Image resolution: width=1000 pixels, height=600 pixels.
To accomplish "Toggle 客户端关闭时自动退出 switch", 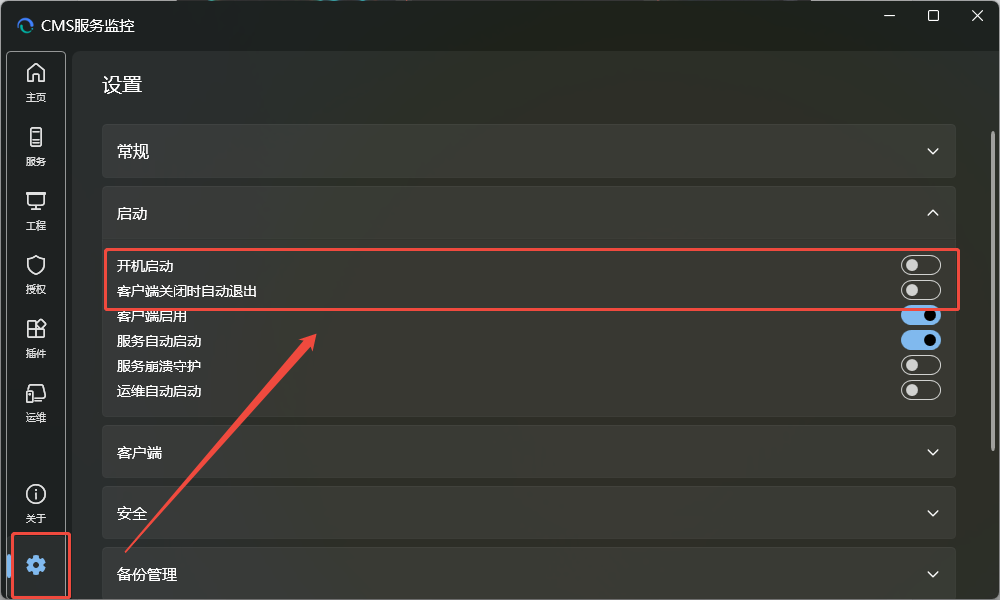I will [x=920, y=290].
